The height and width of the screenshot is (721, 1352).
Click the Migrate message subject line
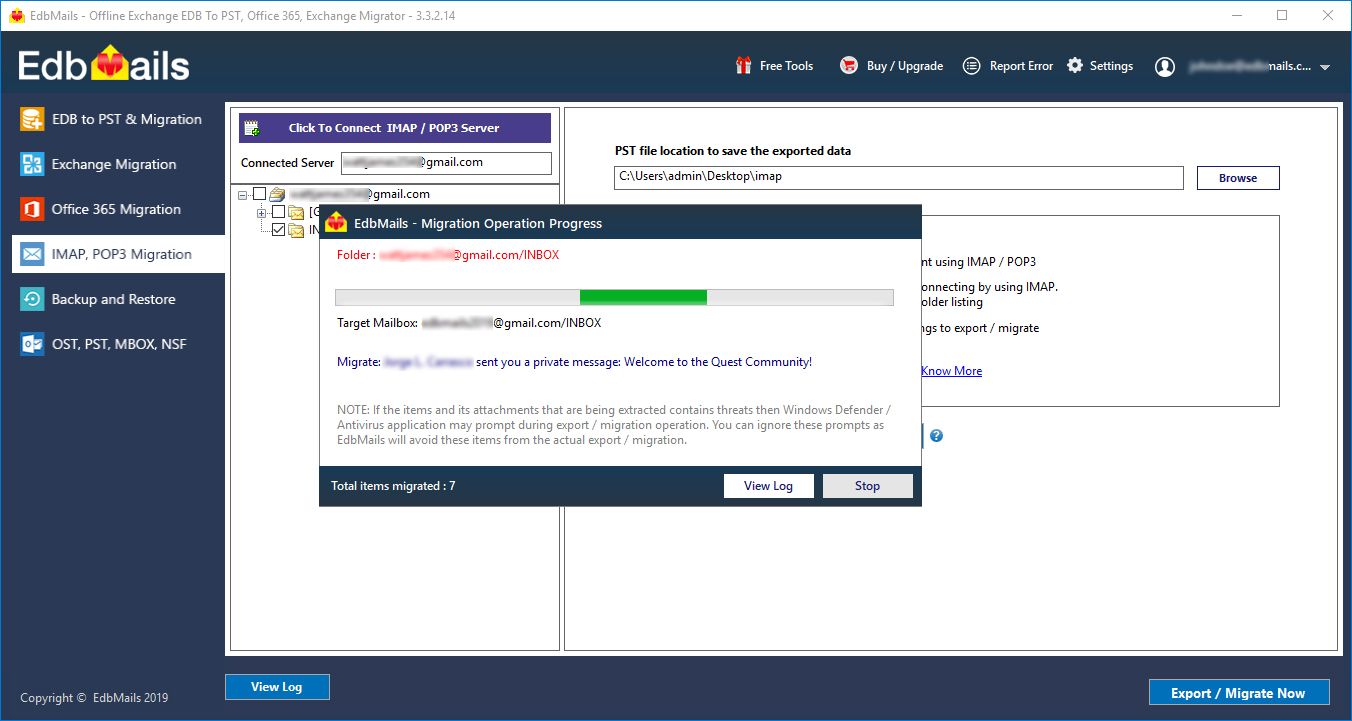coord(574,362)
